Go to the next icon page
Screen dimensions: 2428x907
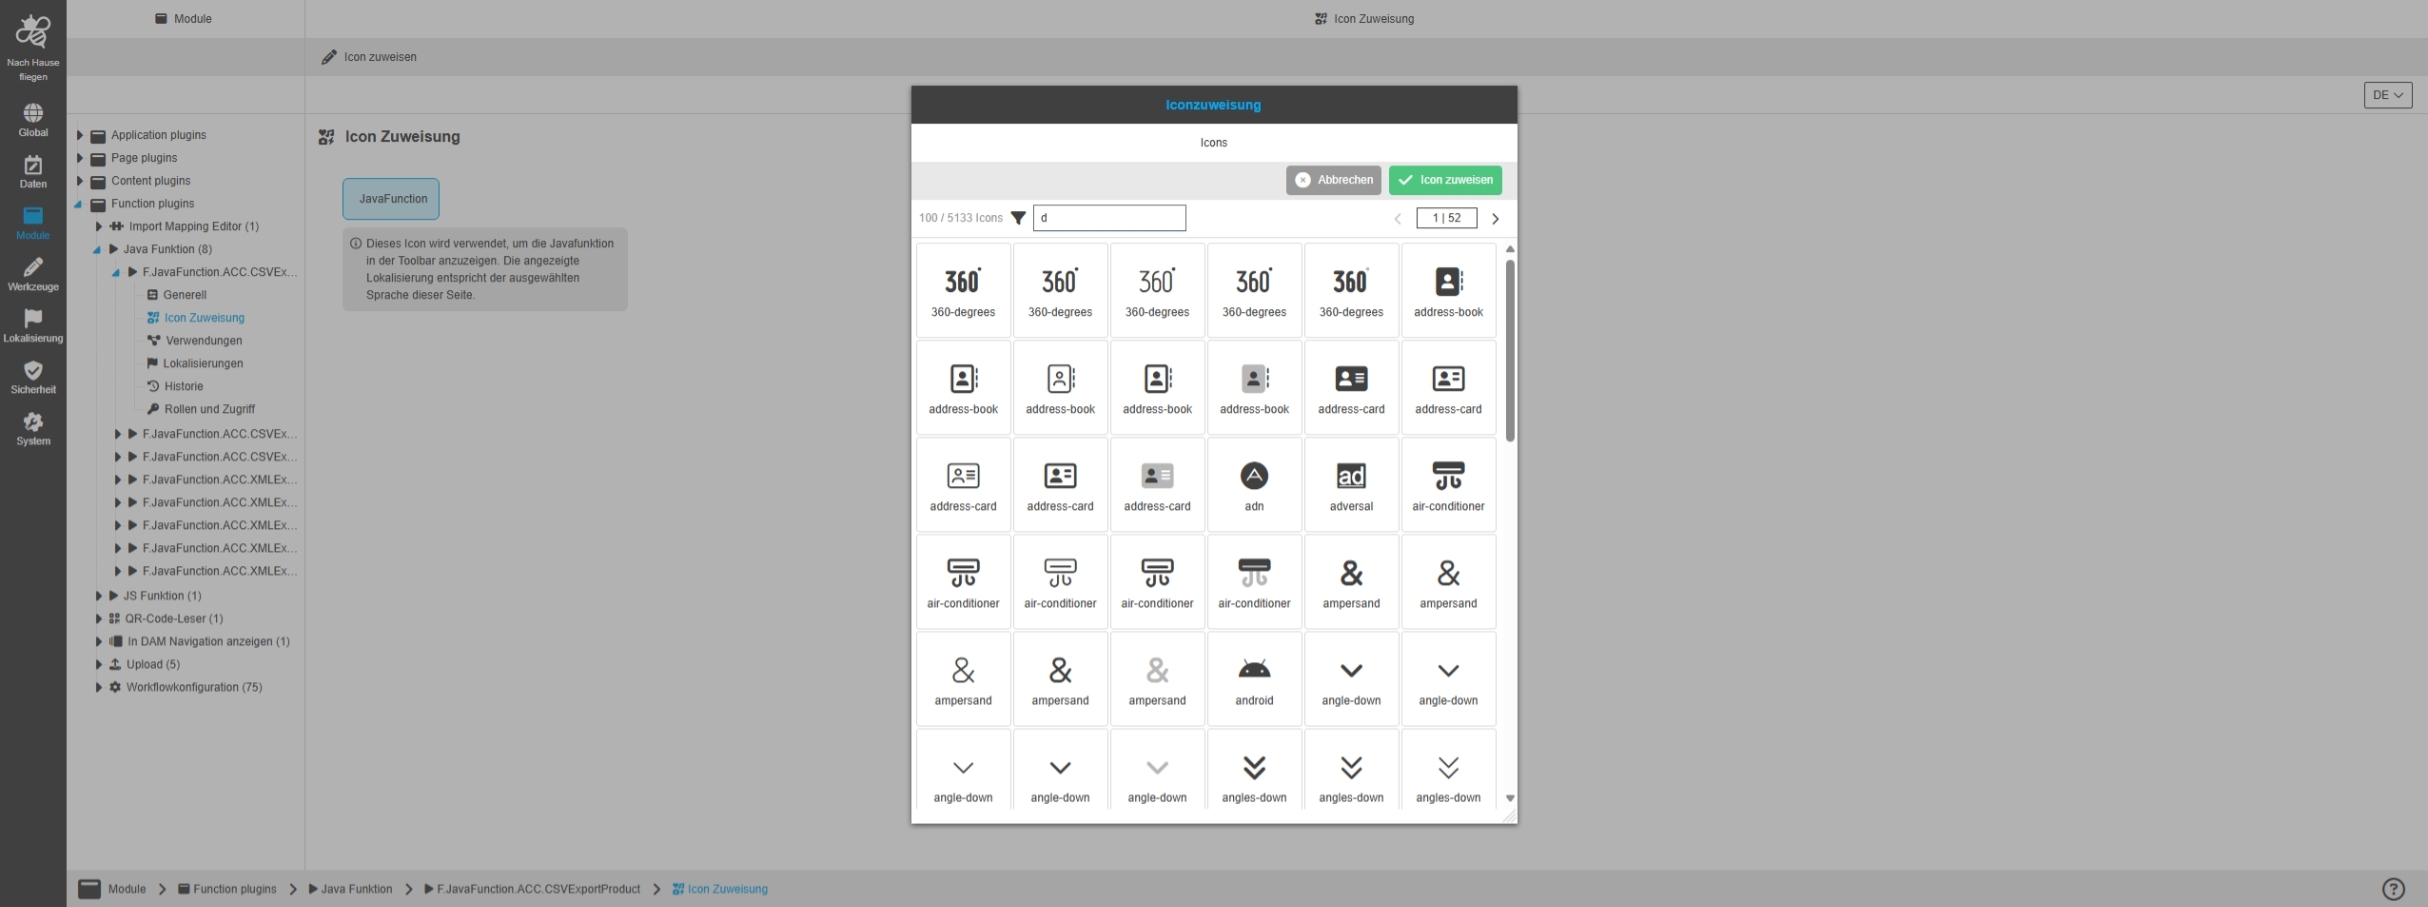tap(1495, 219)
